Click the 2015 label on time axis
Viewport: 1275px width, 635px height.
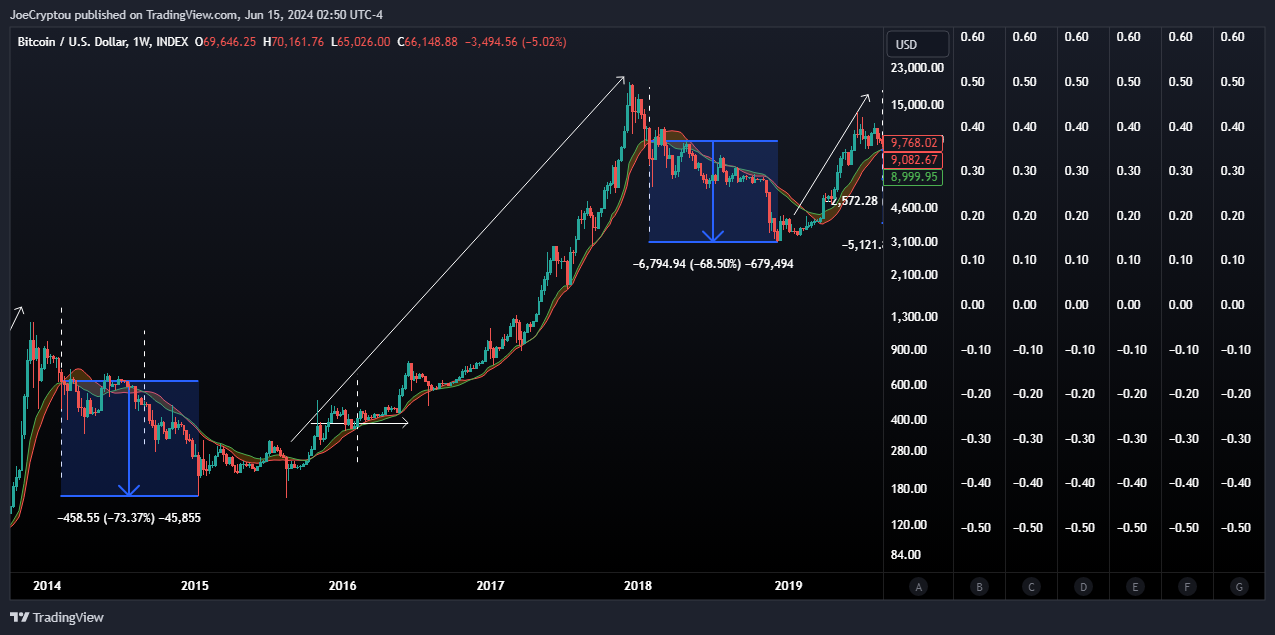[x=194, y=587]
